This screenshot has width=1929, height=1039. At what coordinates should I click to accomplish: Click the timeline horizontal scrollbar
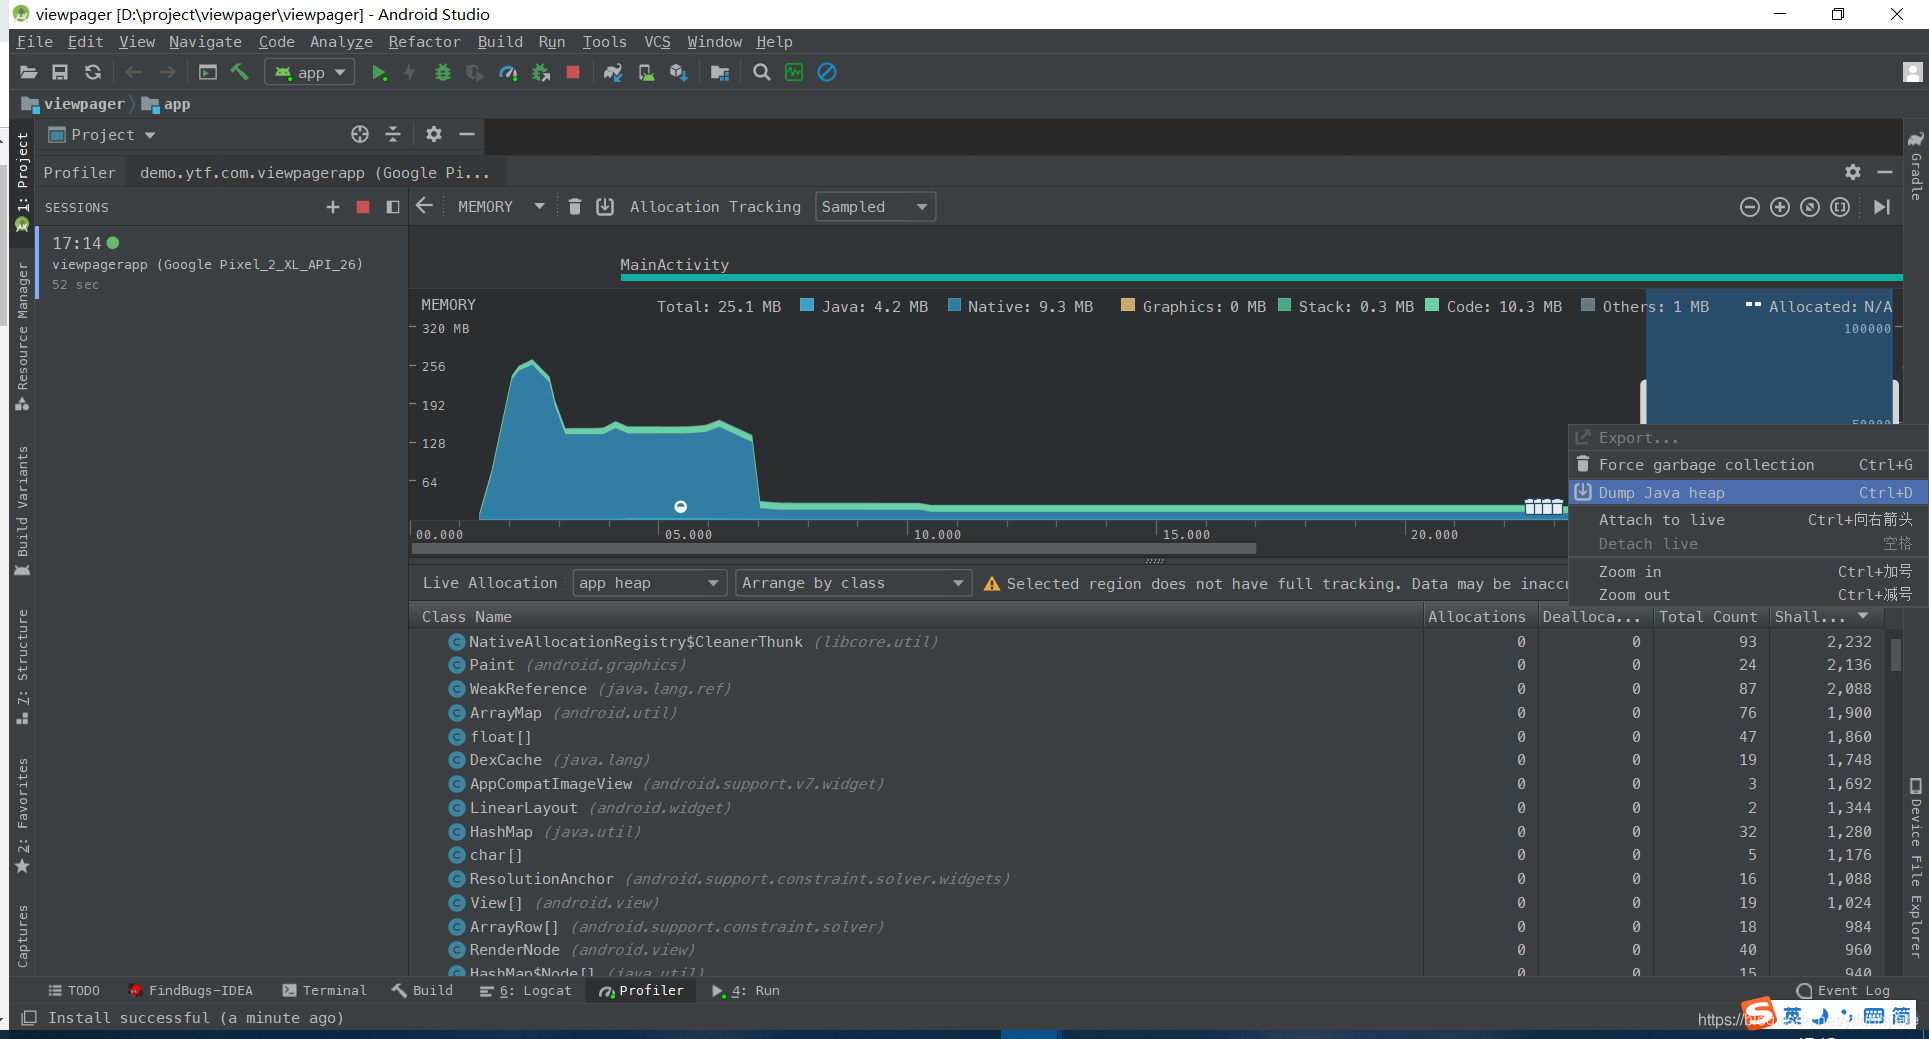point(835,548)
